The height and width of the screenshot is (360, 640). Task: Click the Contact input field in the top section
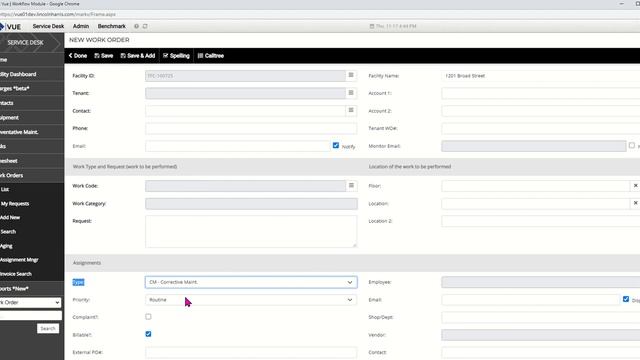pyautogui.click(x=245, y=111)
